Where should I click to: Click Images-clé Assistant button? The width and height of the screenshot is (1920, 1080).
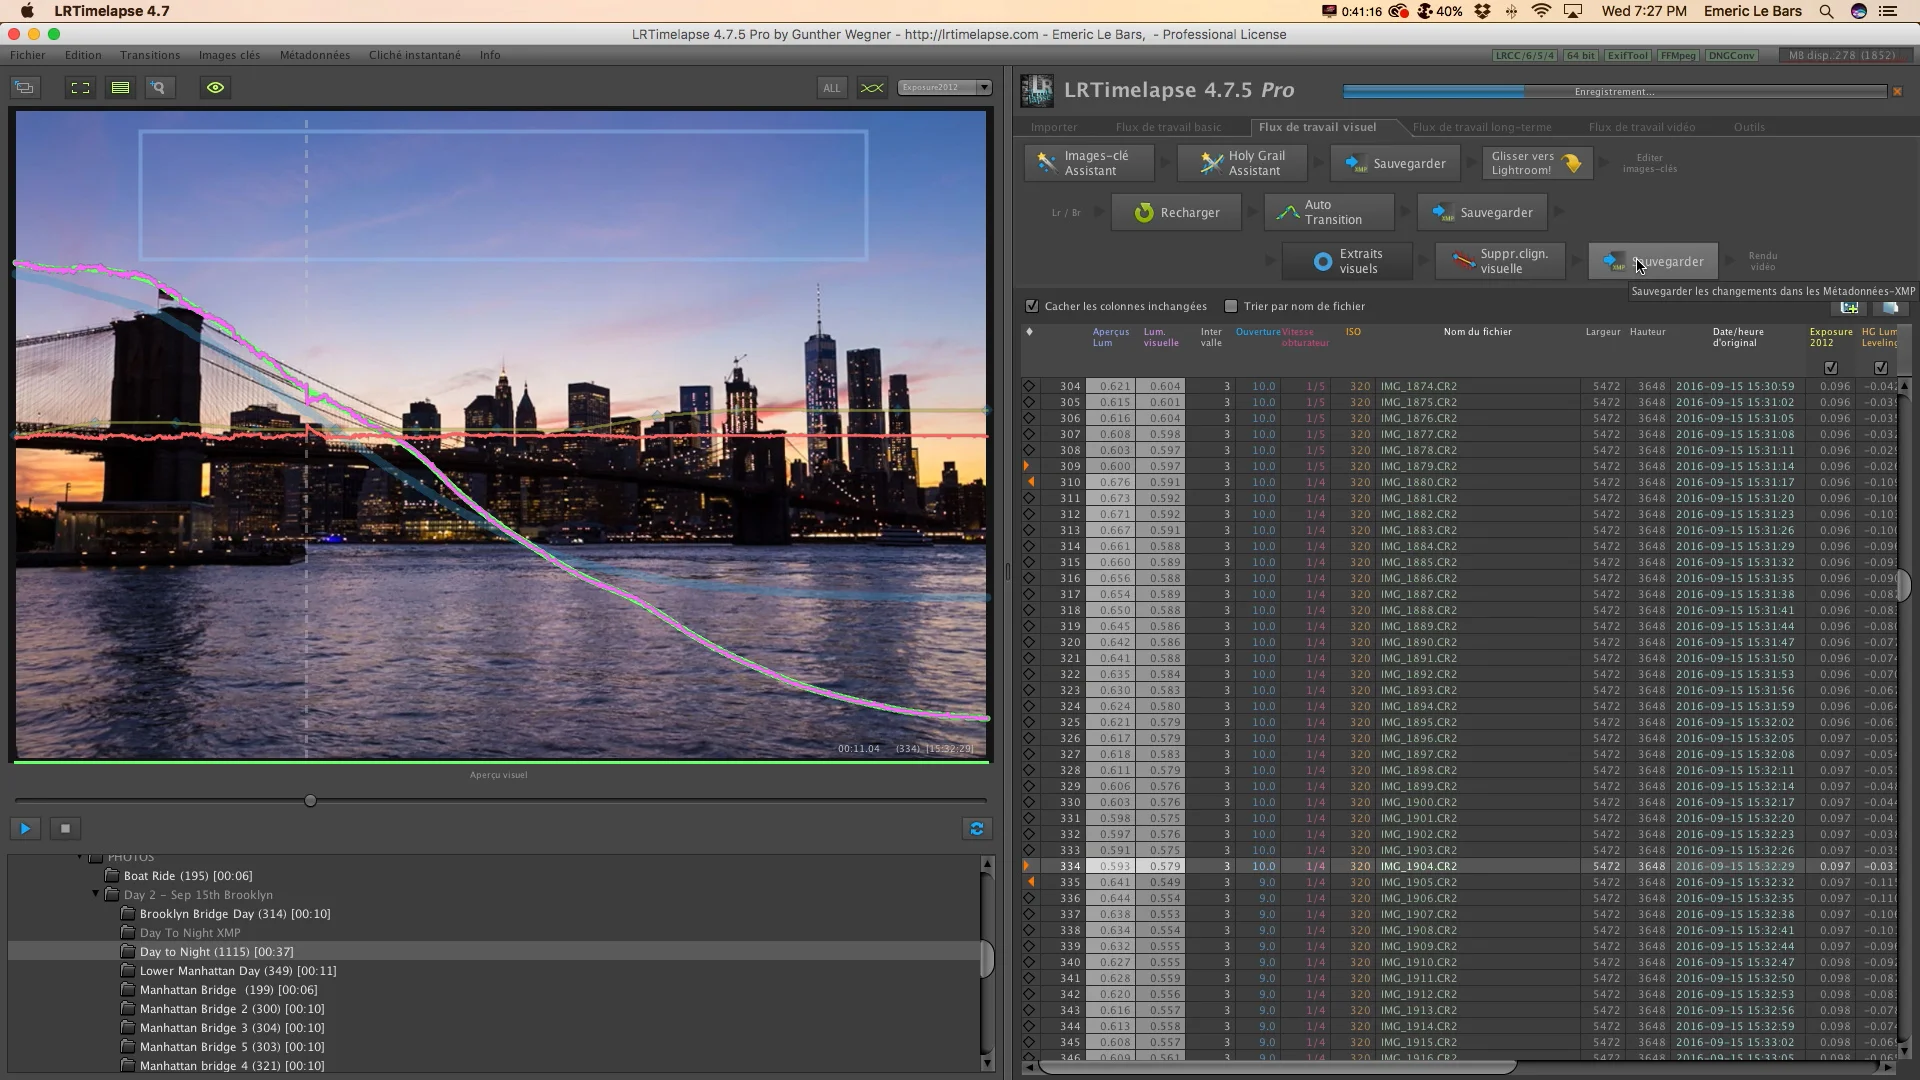(x=1088, y=163)
